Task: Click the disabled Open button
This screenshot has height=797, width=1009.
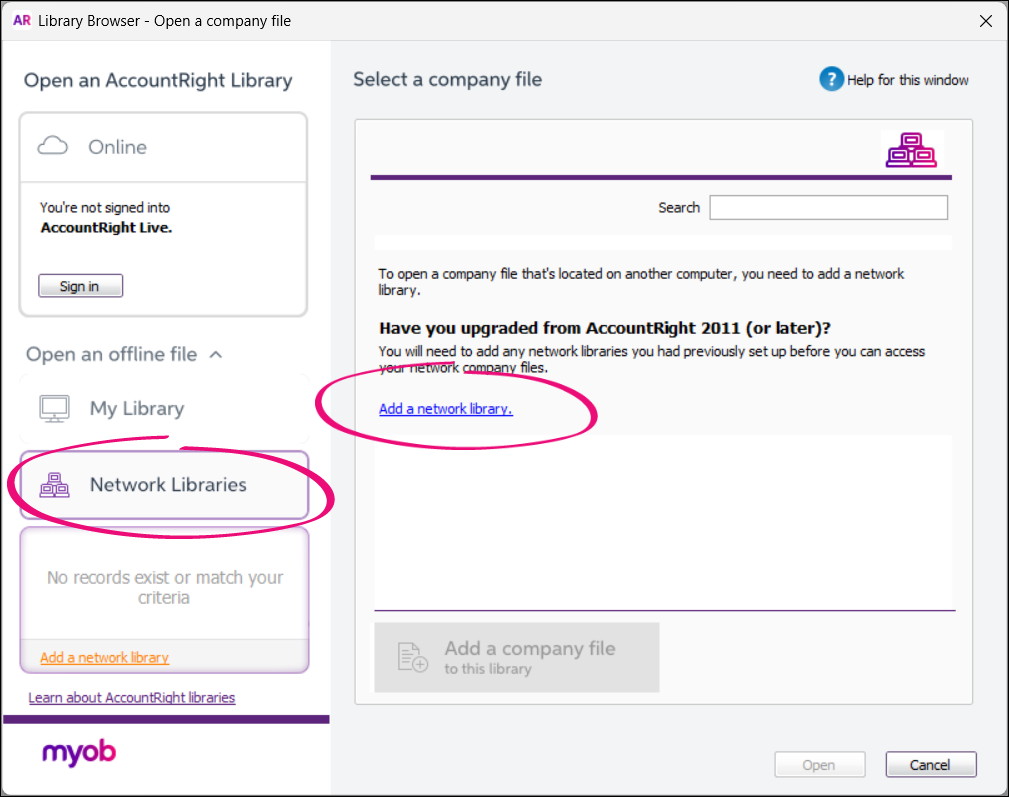Action: tap(819, 763)
